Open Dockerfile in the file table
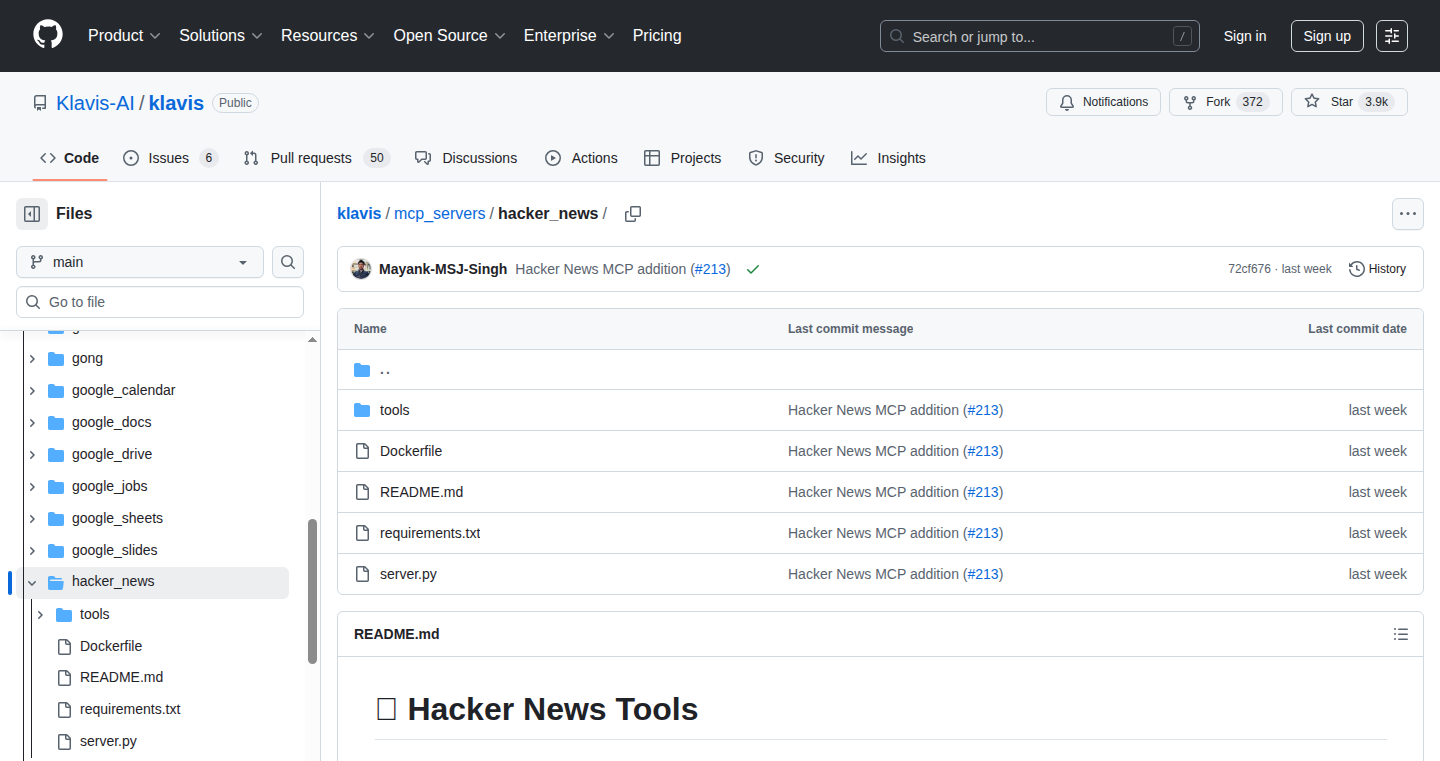 click(x=411, y=451)
